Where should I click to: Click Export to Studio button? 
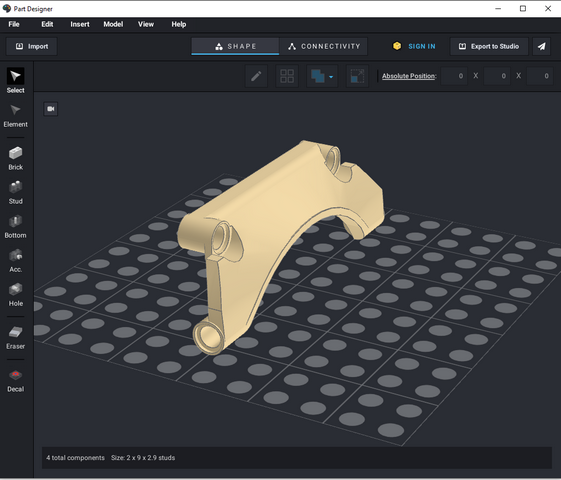[489, 46]
